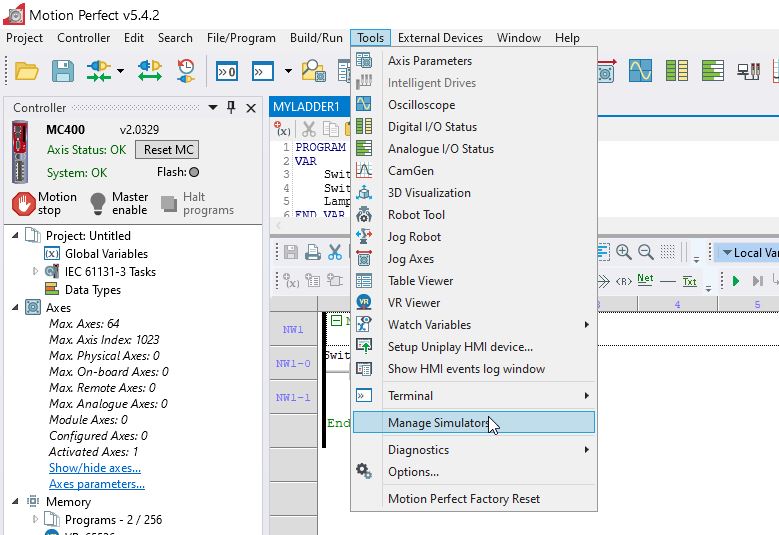Screen dimensions: 779x535
Task: Expand Watch Variables submenu
Action: click(474, 324)
